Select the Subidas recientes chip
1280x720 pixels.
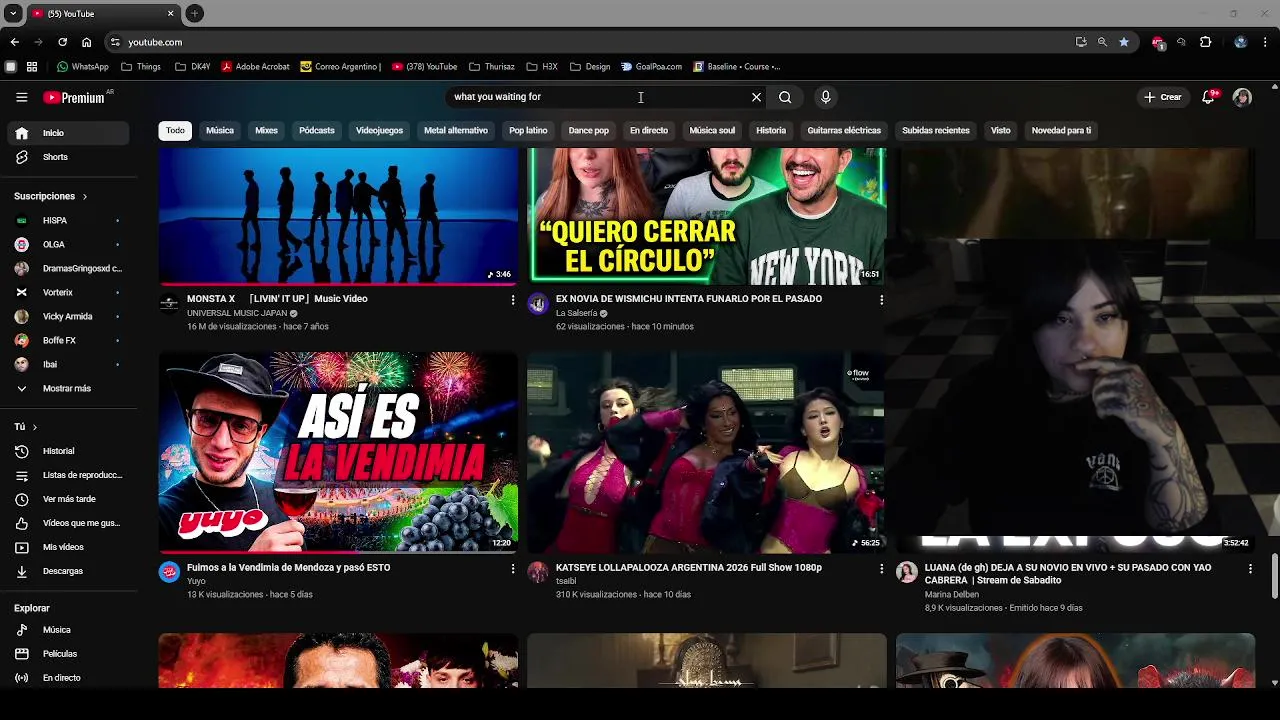(936, 131)
